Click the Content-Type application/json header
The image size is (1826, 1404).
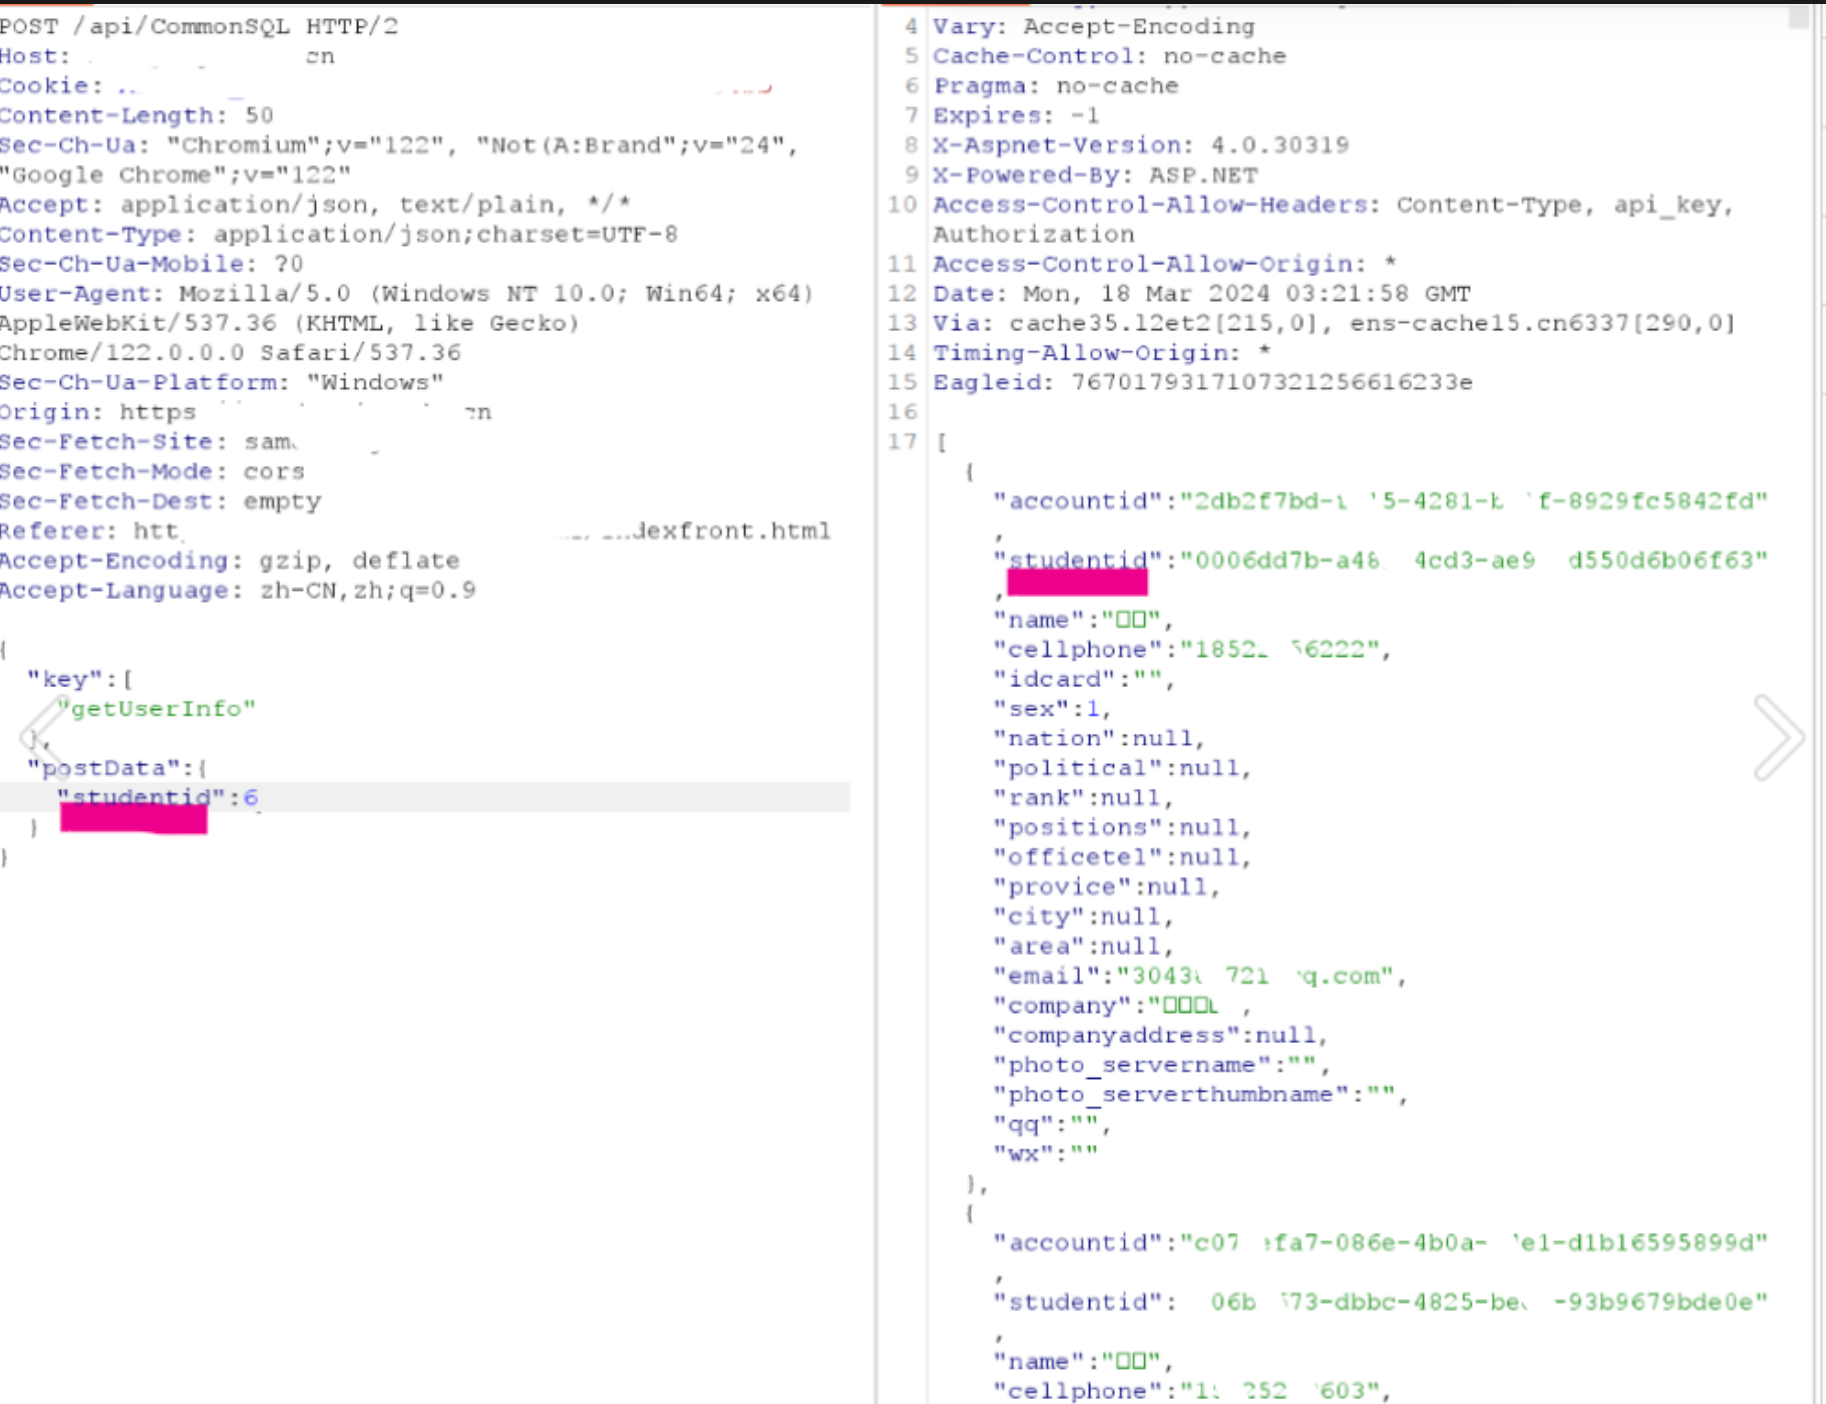pos(339,234)
